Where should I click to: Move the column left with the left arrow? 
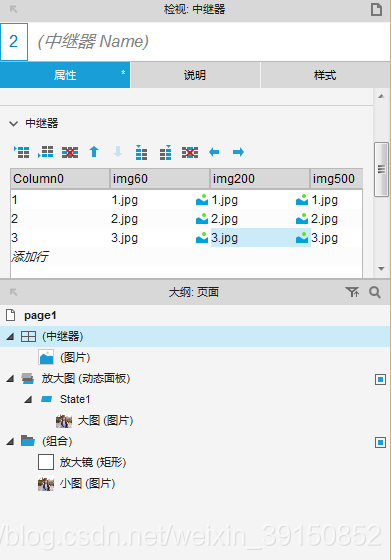(x=214, y=152)
